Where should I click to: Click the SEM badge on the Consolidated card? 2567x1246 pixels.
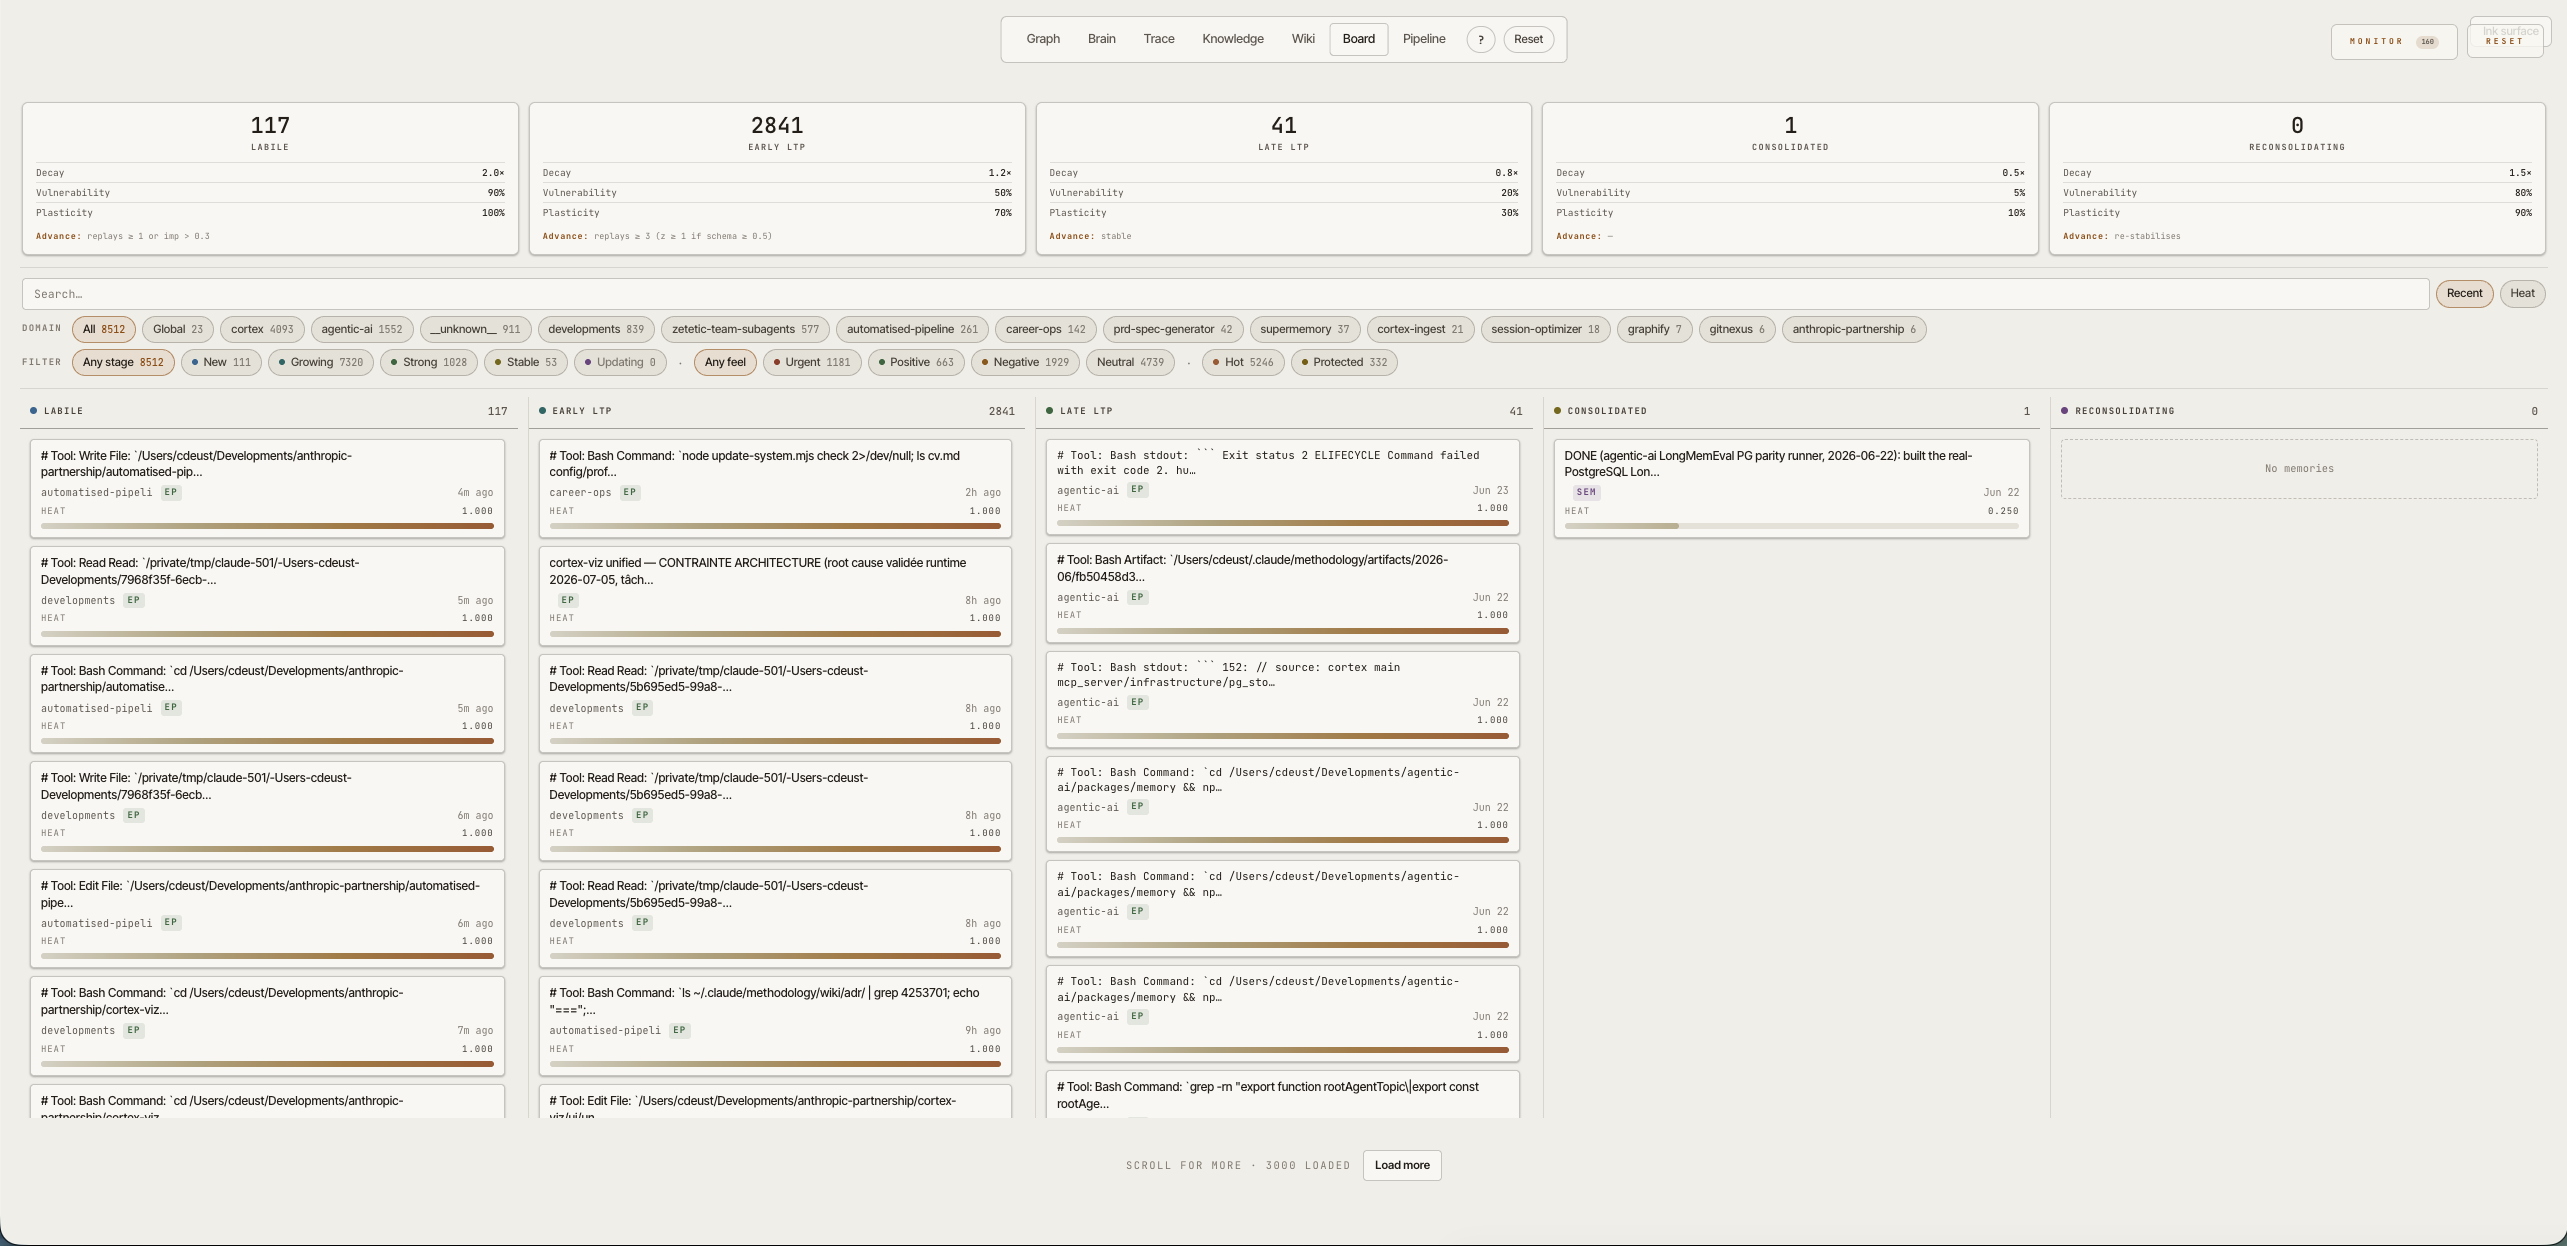click(1586, 492)
